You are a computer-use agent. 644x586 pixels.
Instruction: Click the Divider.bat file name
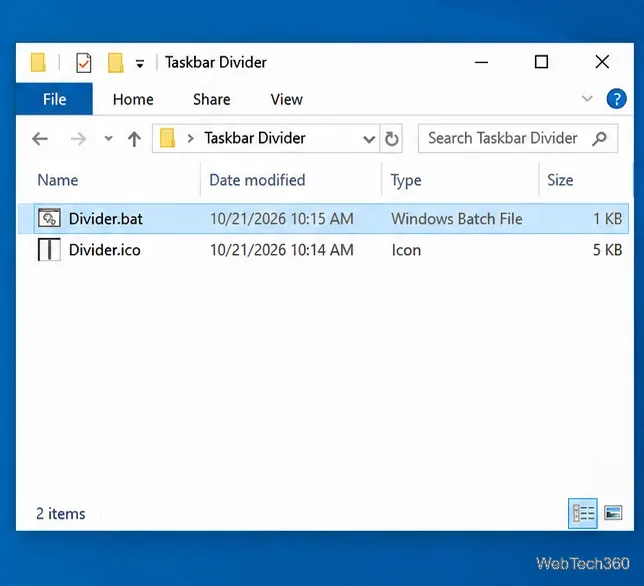coord(106,219)
